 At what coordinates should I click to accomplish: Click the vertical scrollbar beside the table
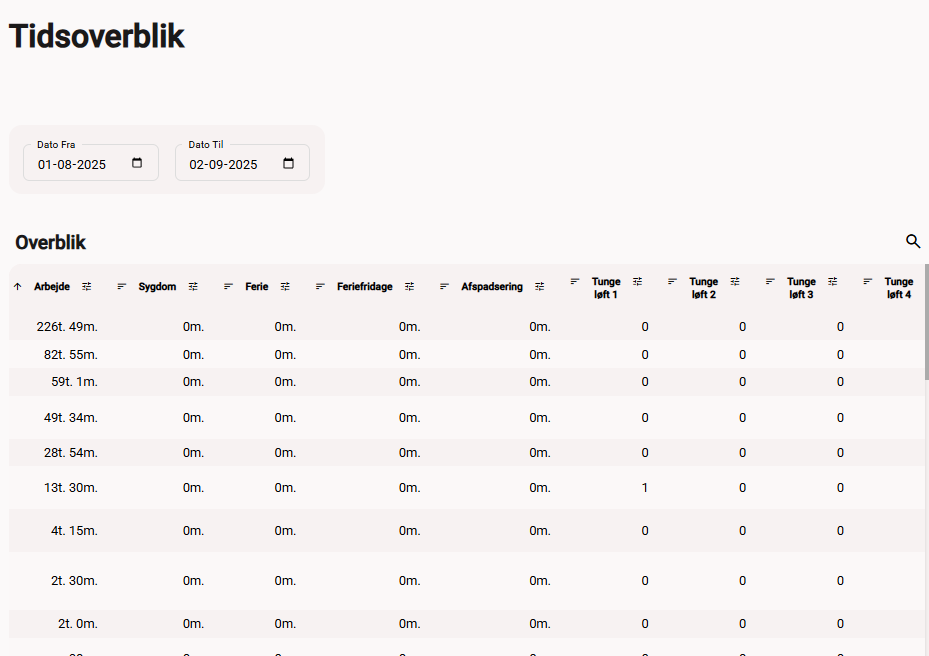pos(926,320)
